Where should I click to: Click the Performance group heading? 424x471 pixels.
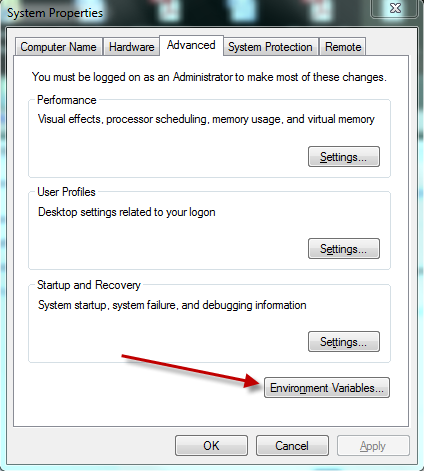click(67, 100)
